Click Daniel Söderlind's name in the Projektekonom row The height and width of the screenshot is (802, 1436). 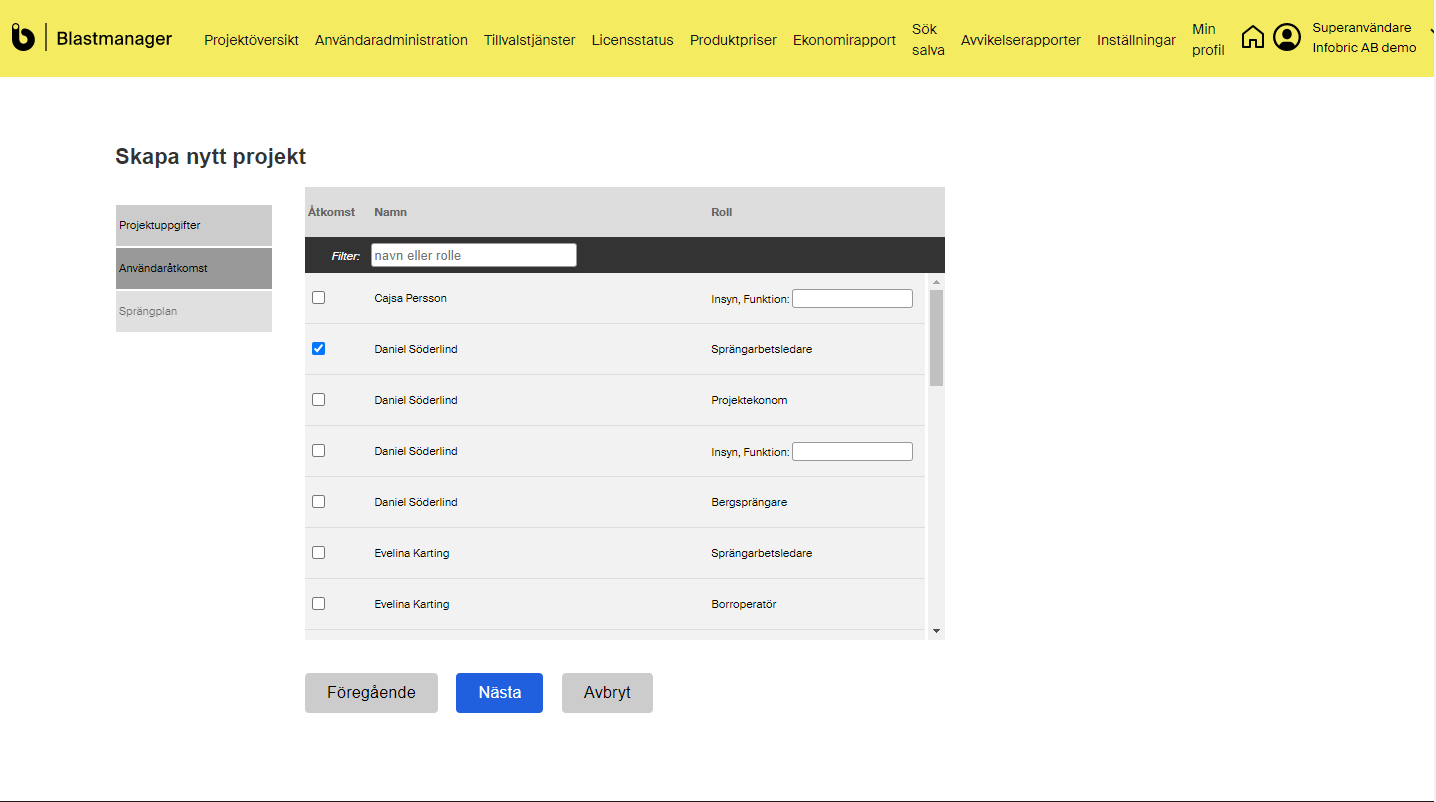coord(416,400)
